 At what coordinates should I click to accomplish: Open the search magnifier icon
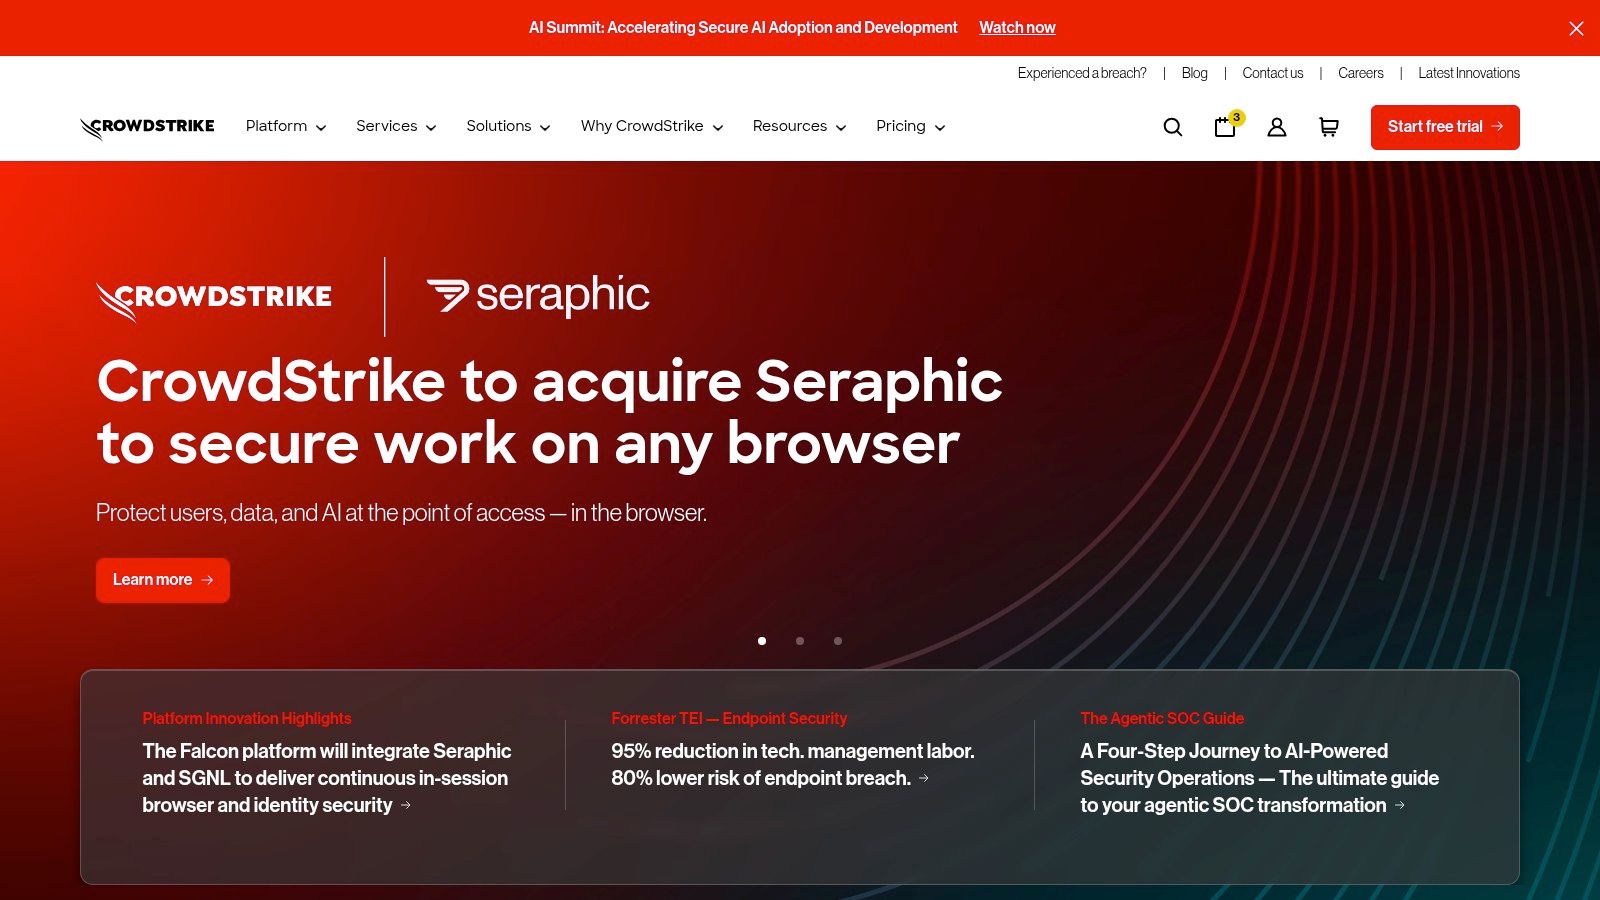[1173, 127]
